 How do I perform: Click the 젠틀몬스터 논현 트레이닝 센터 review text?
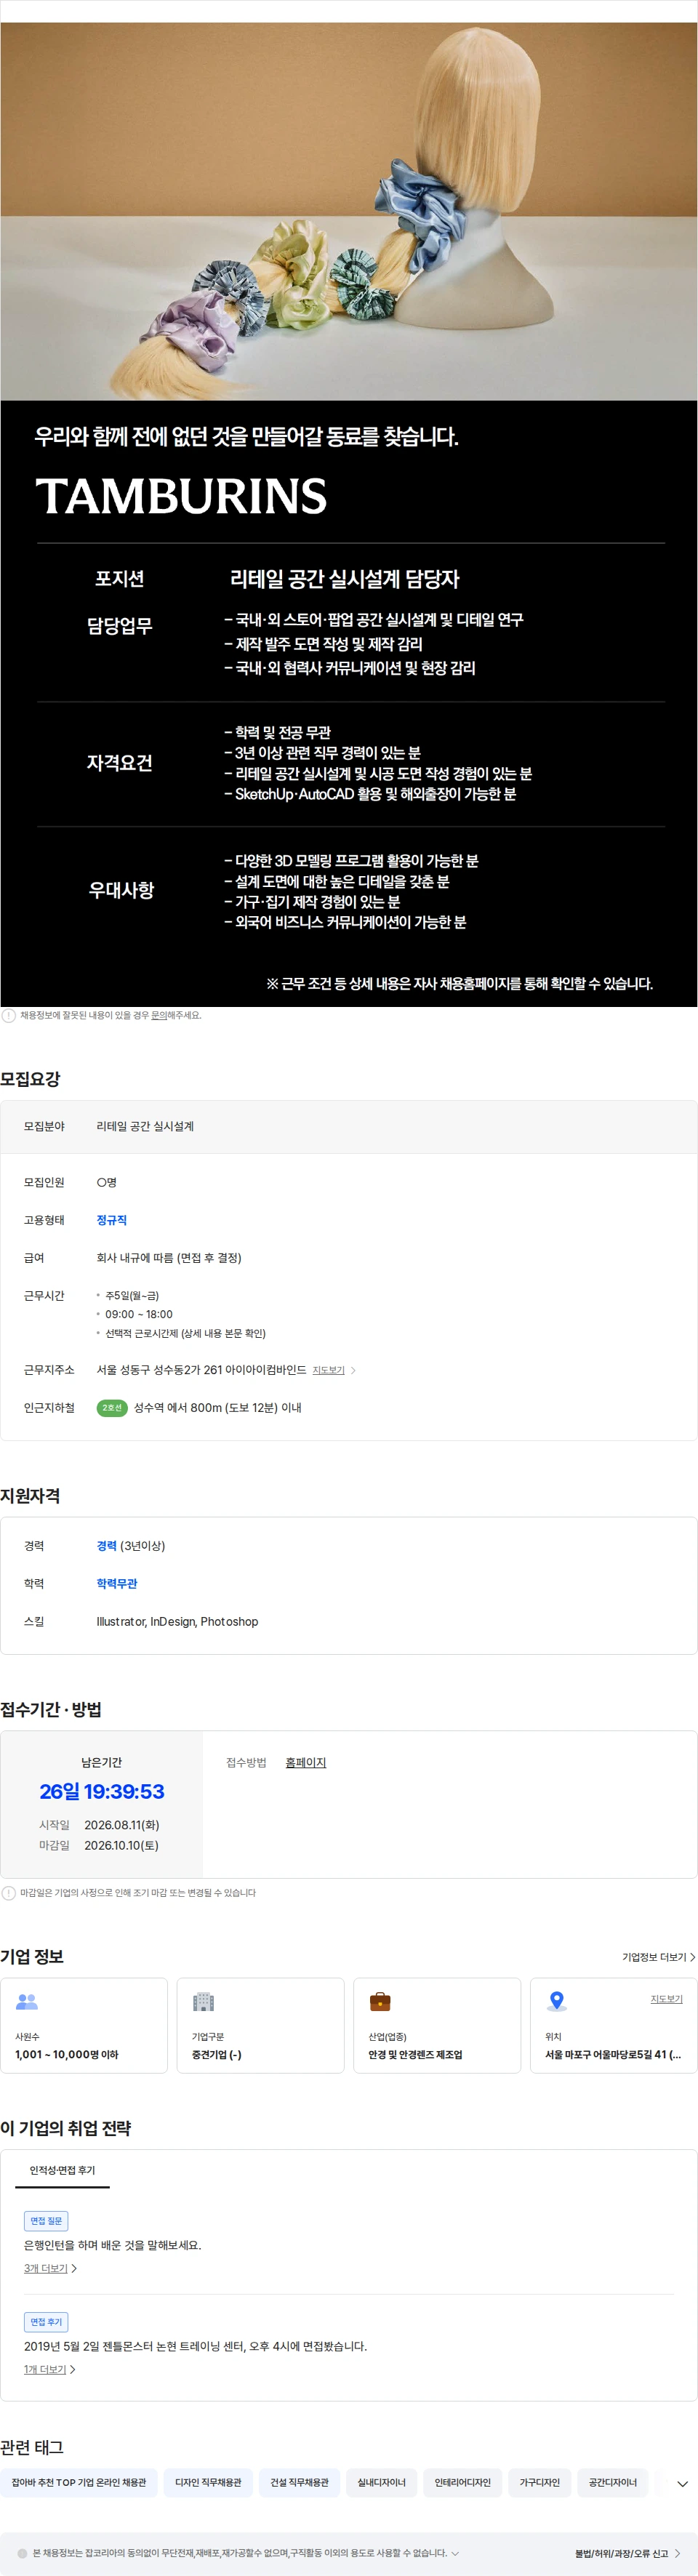point(195,2346)
